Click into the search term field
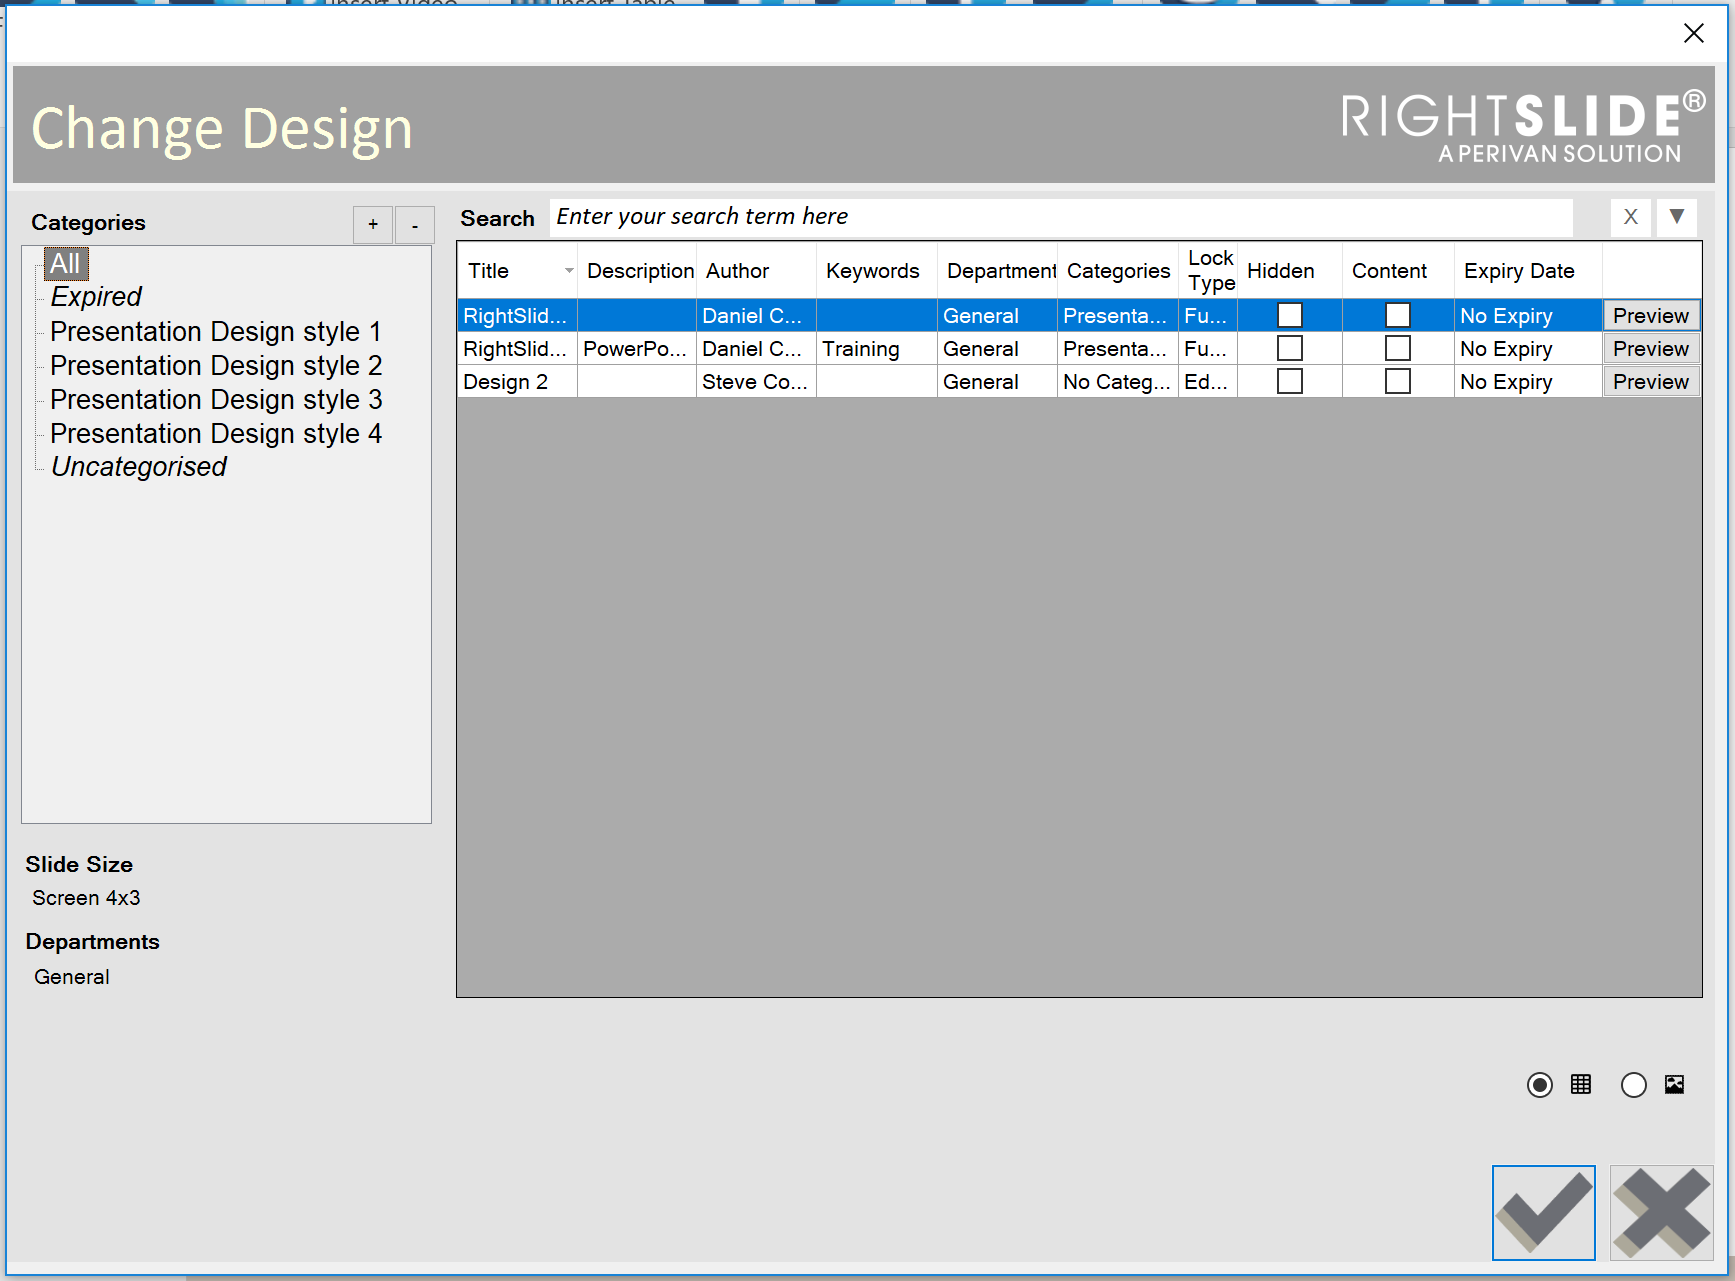The width and height of the screenshot is (1735, 1281). [1061, 217]
